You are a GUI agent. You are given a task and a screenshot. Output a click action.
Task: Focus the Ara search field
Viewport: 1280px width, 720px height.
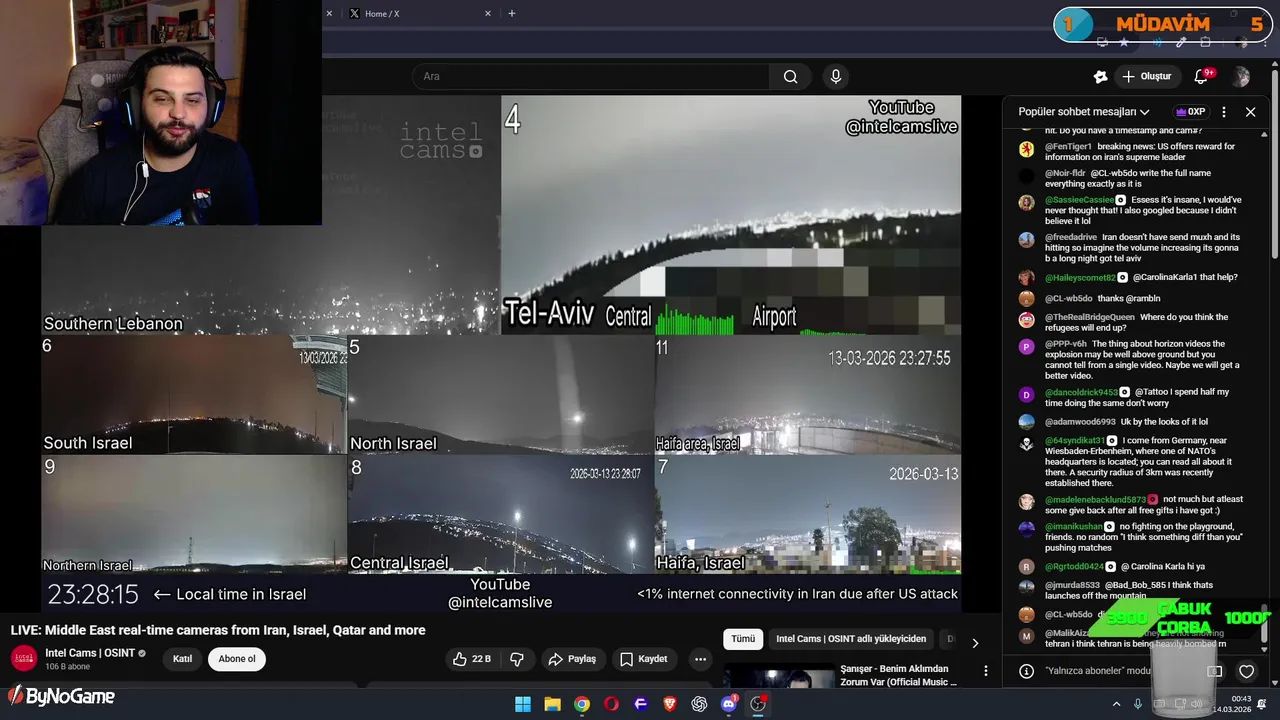tap(590, 76)
